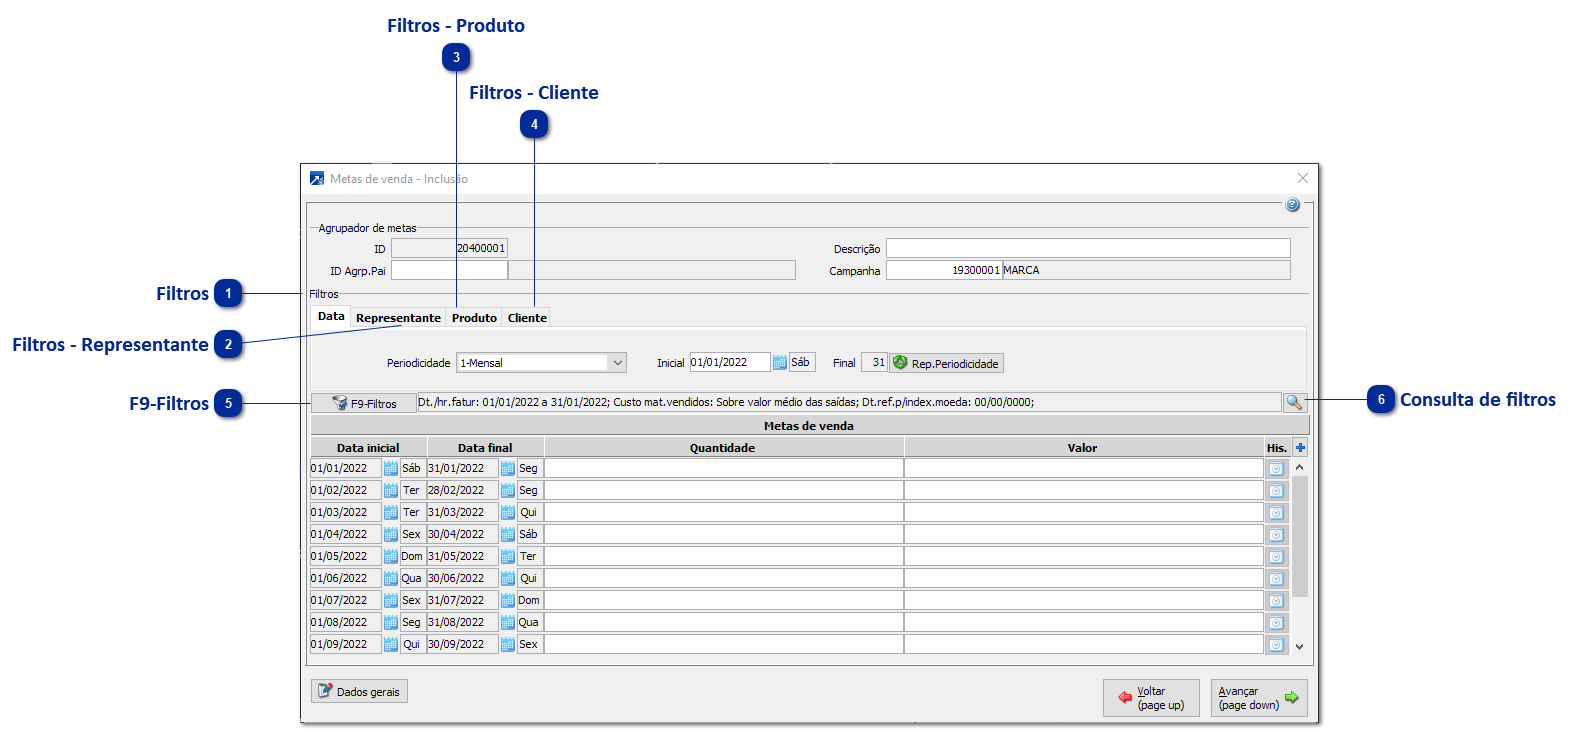Open the filter query magnifier icon
Viewport: 1572px width, 739px height.
(1294, 402)
